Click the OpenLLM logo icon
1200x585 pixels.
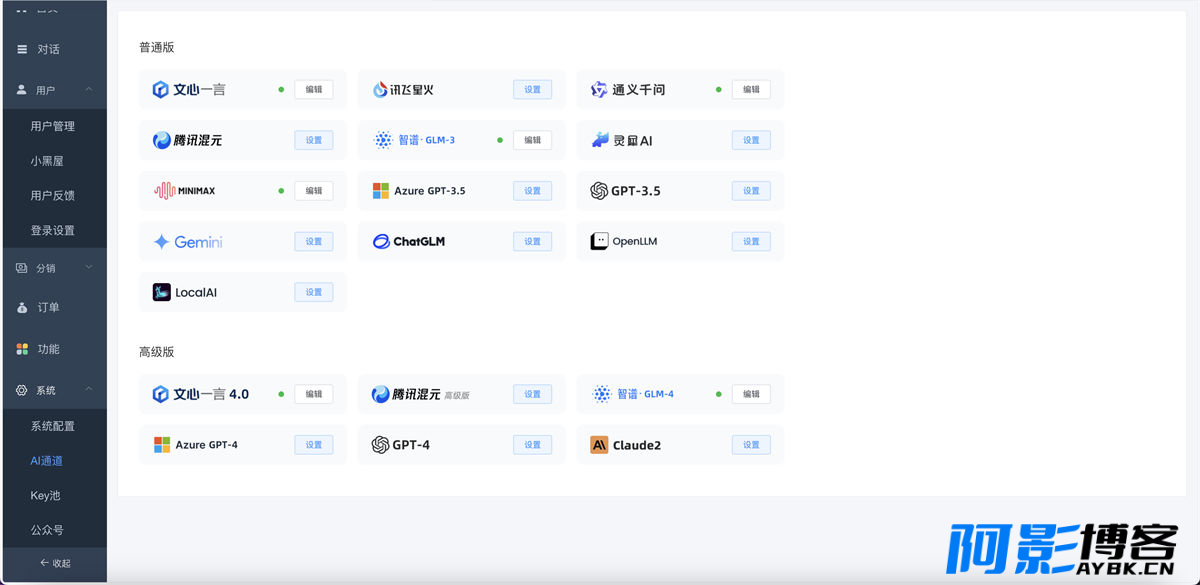pyautogui.click(x=599, y=242)
